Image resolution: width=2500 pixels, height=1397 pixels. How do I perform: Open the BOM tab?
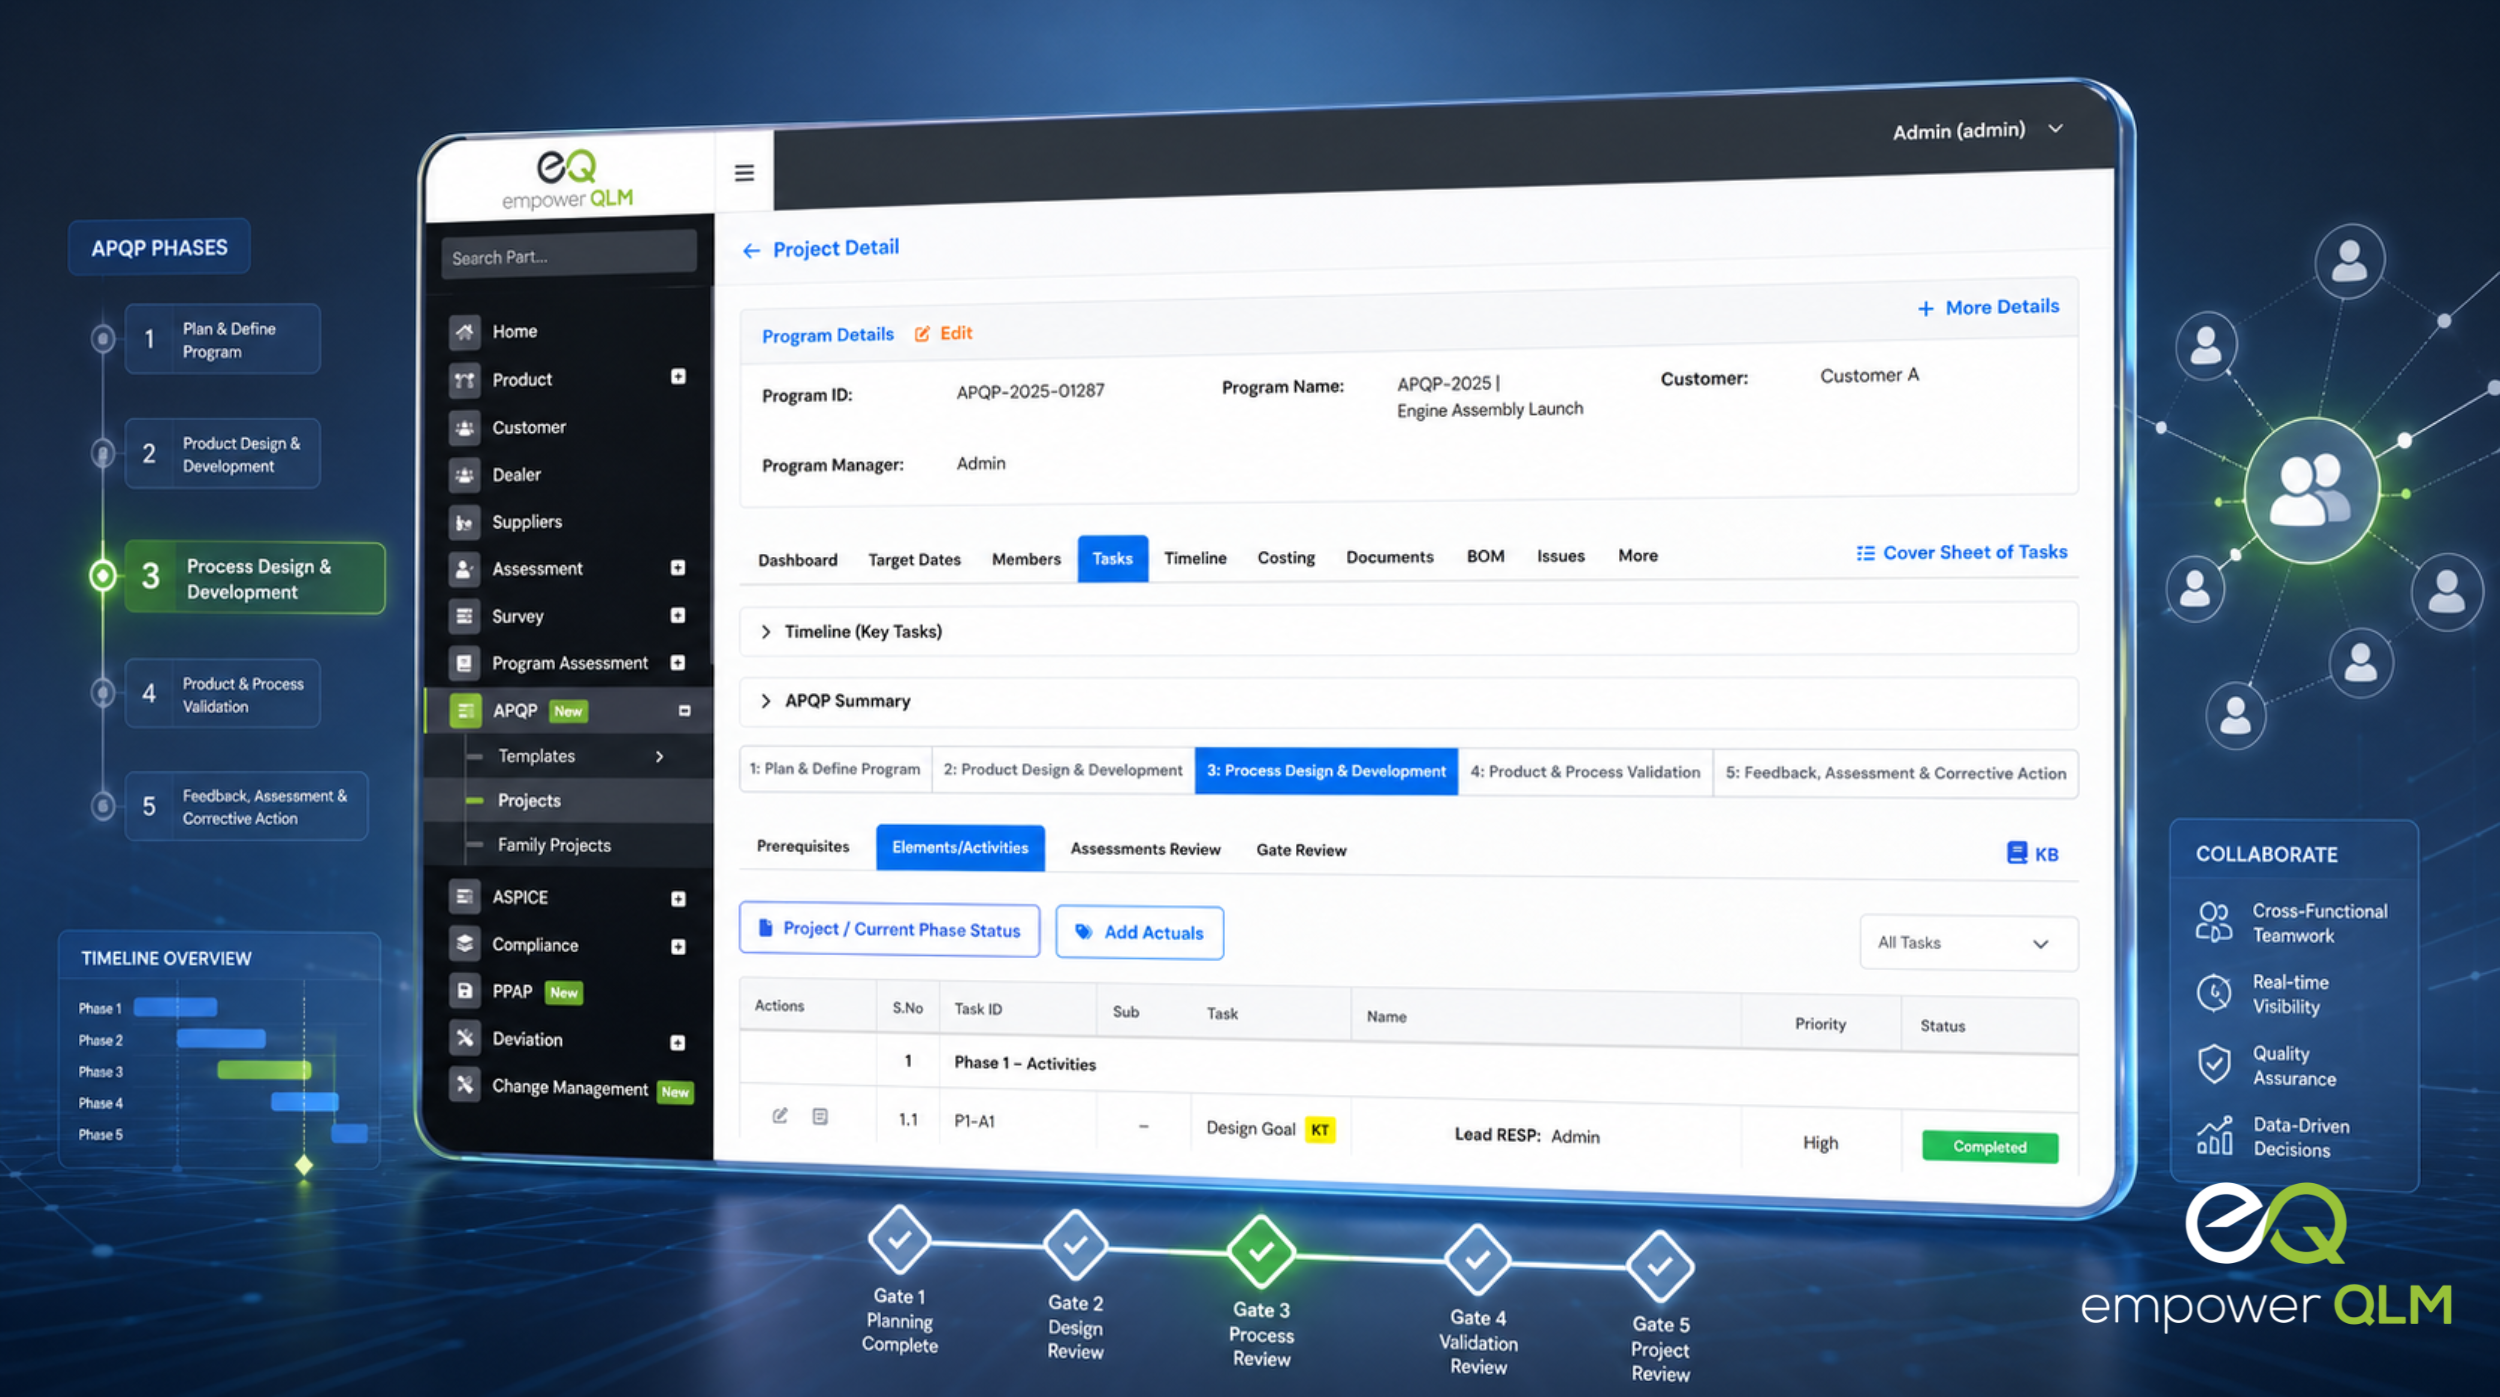(1485, 556)
